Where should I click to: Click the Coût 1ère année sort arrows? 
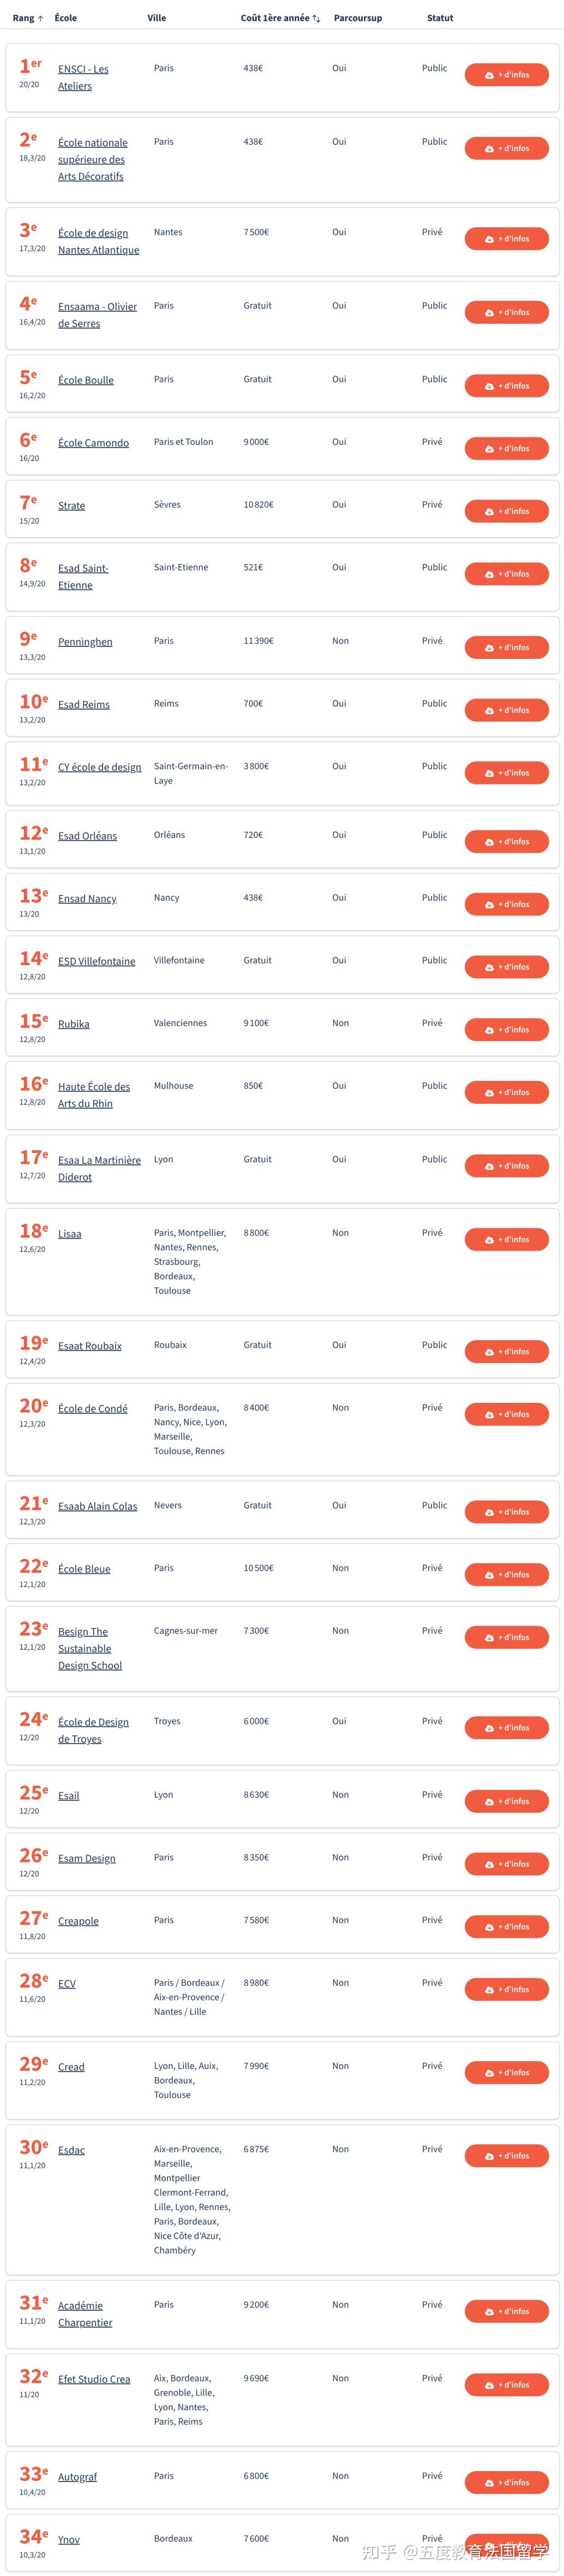pyautogui.click(x=316, y=18)
